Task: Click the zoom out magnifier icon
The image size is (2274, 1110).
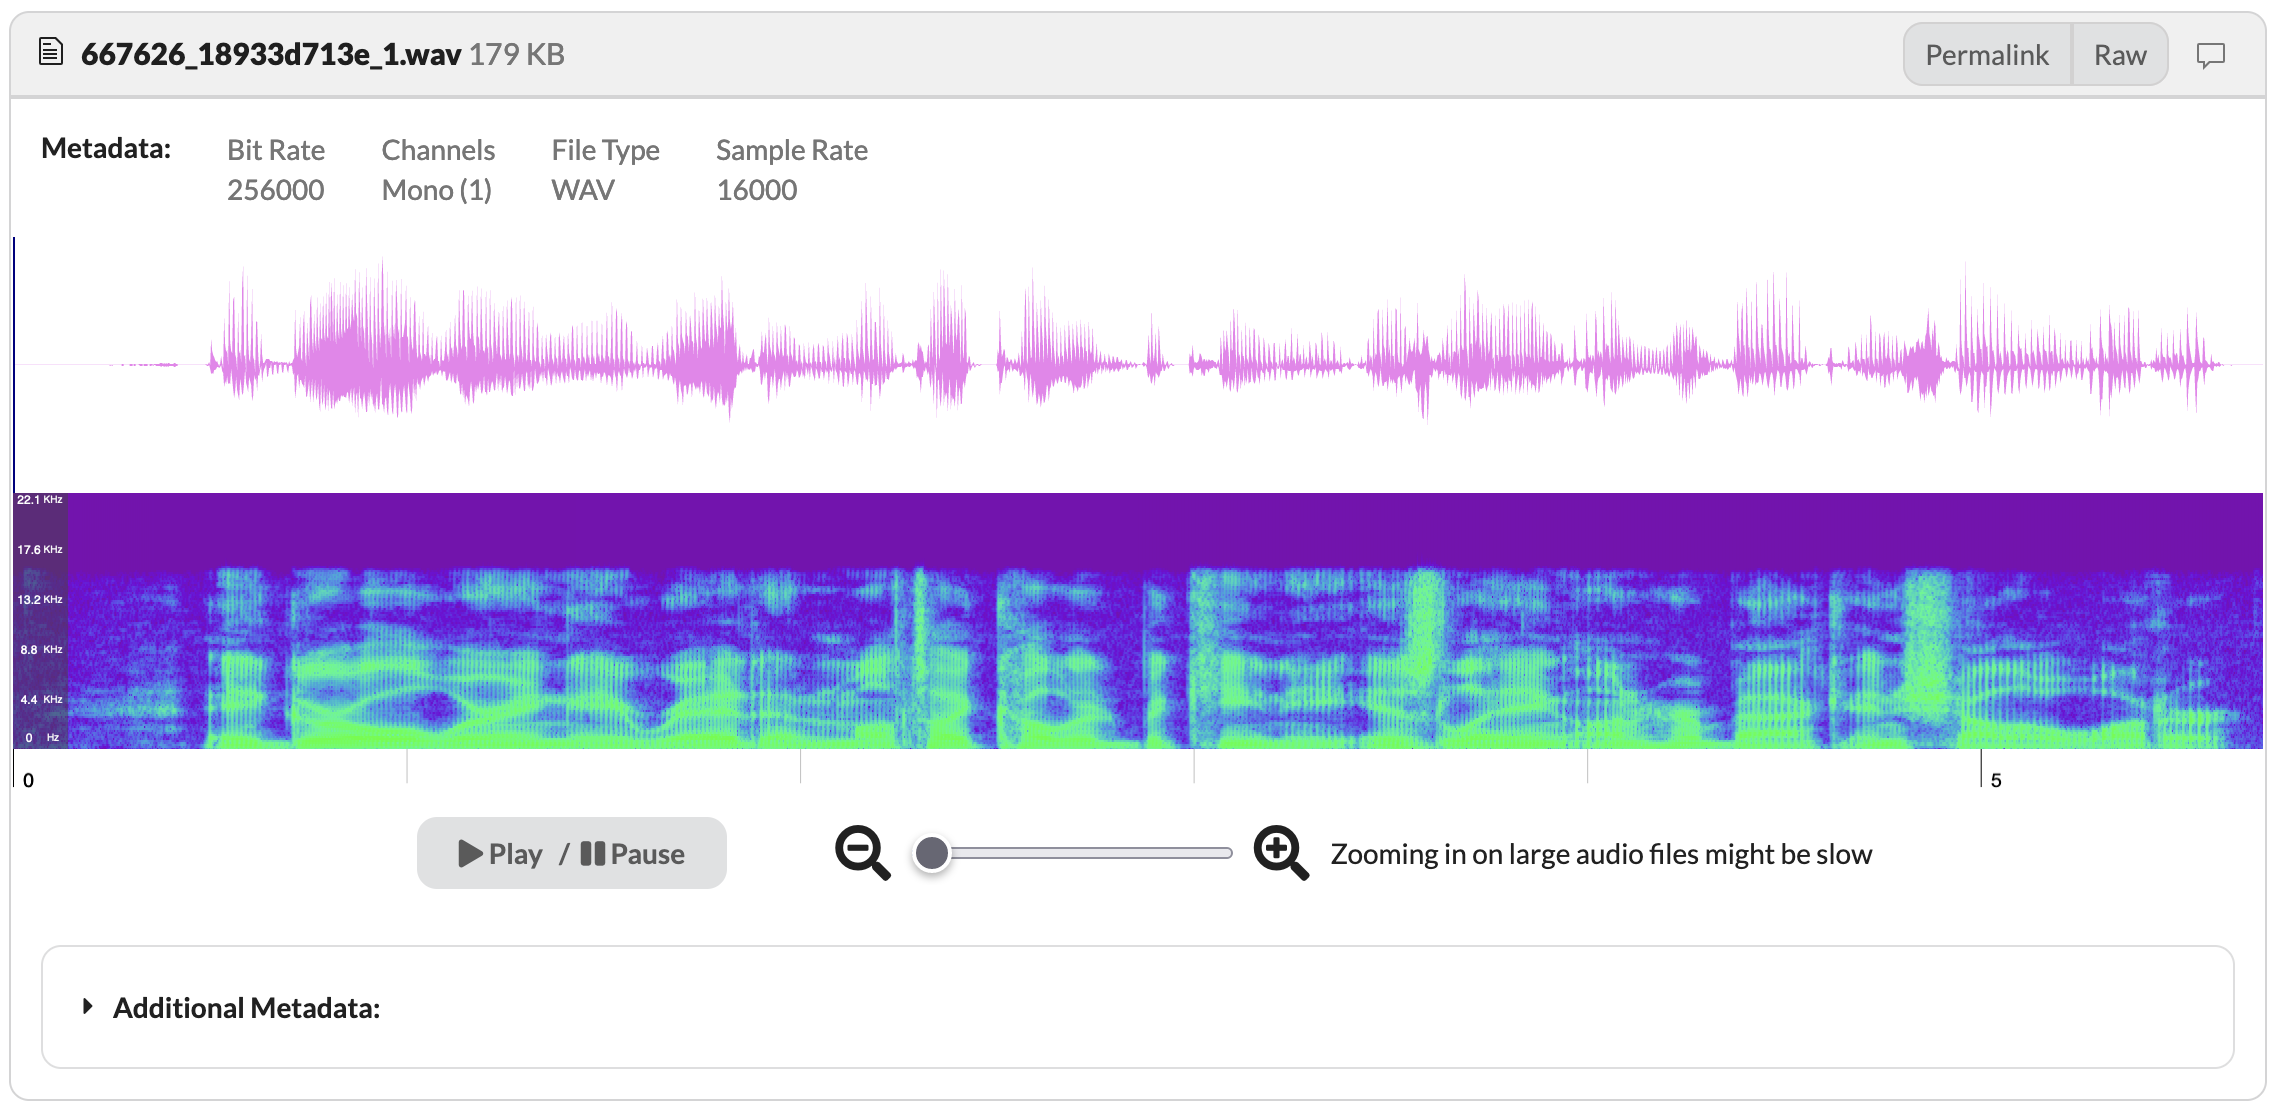Action: tap(862, 852)
